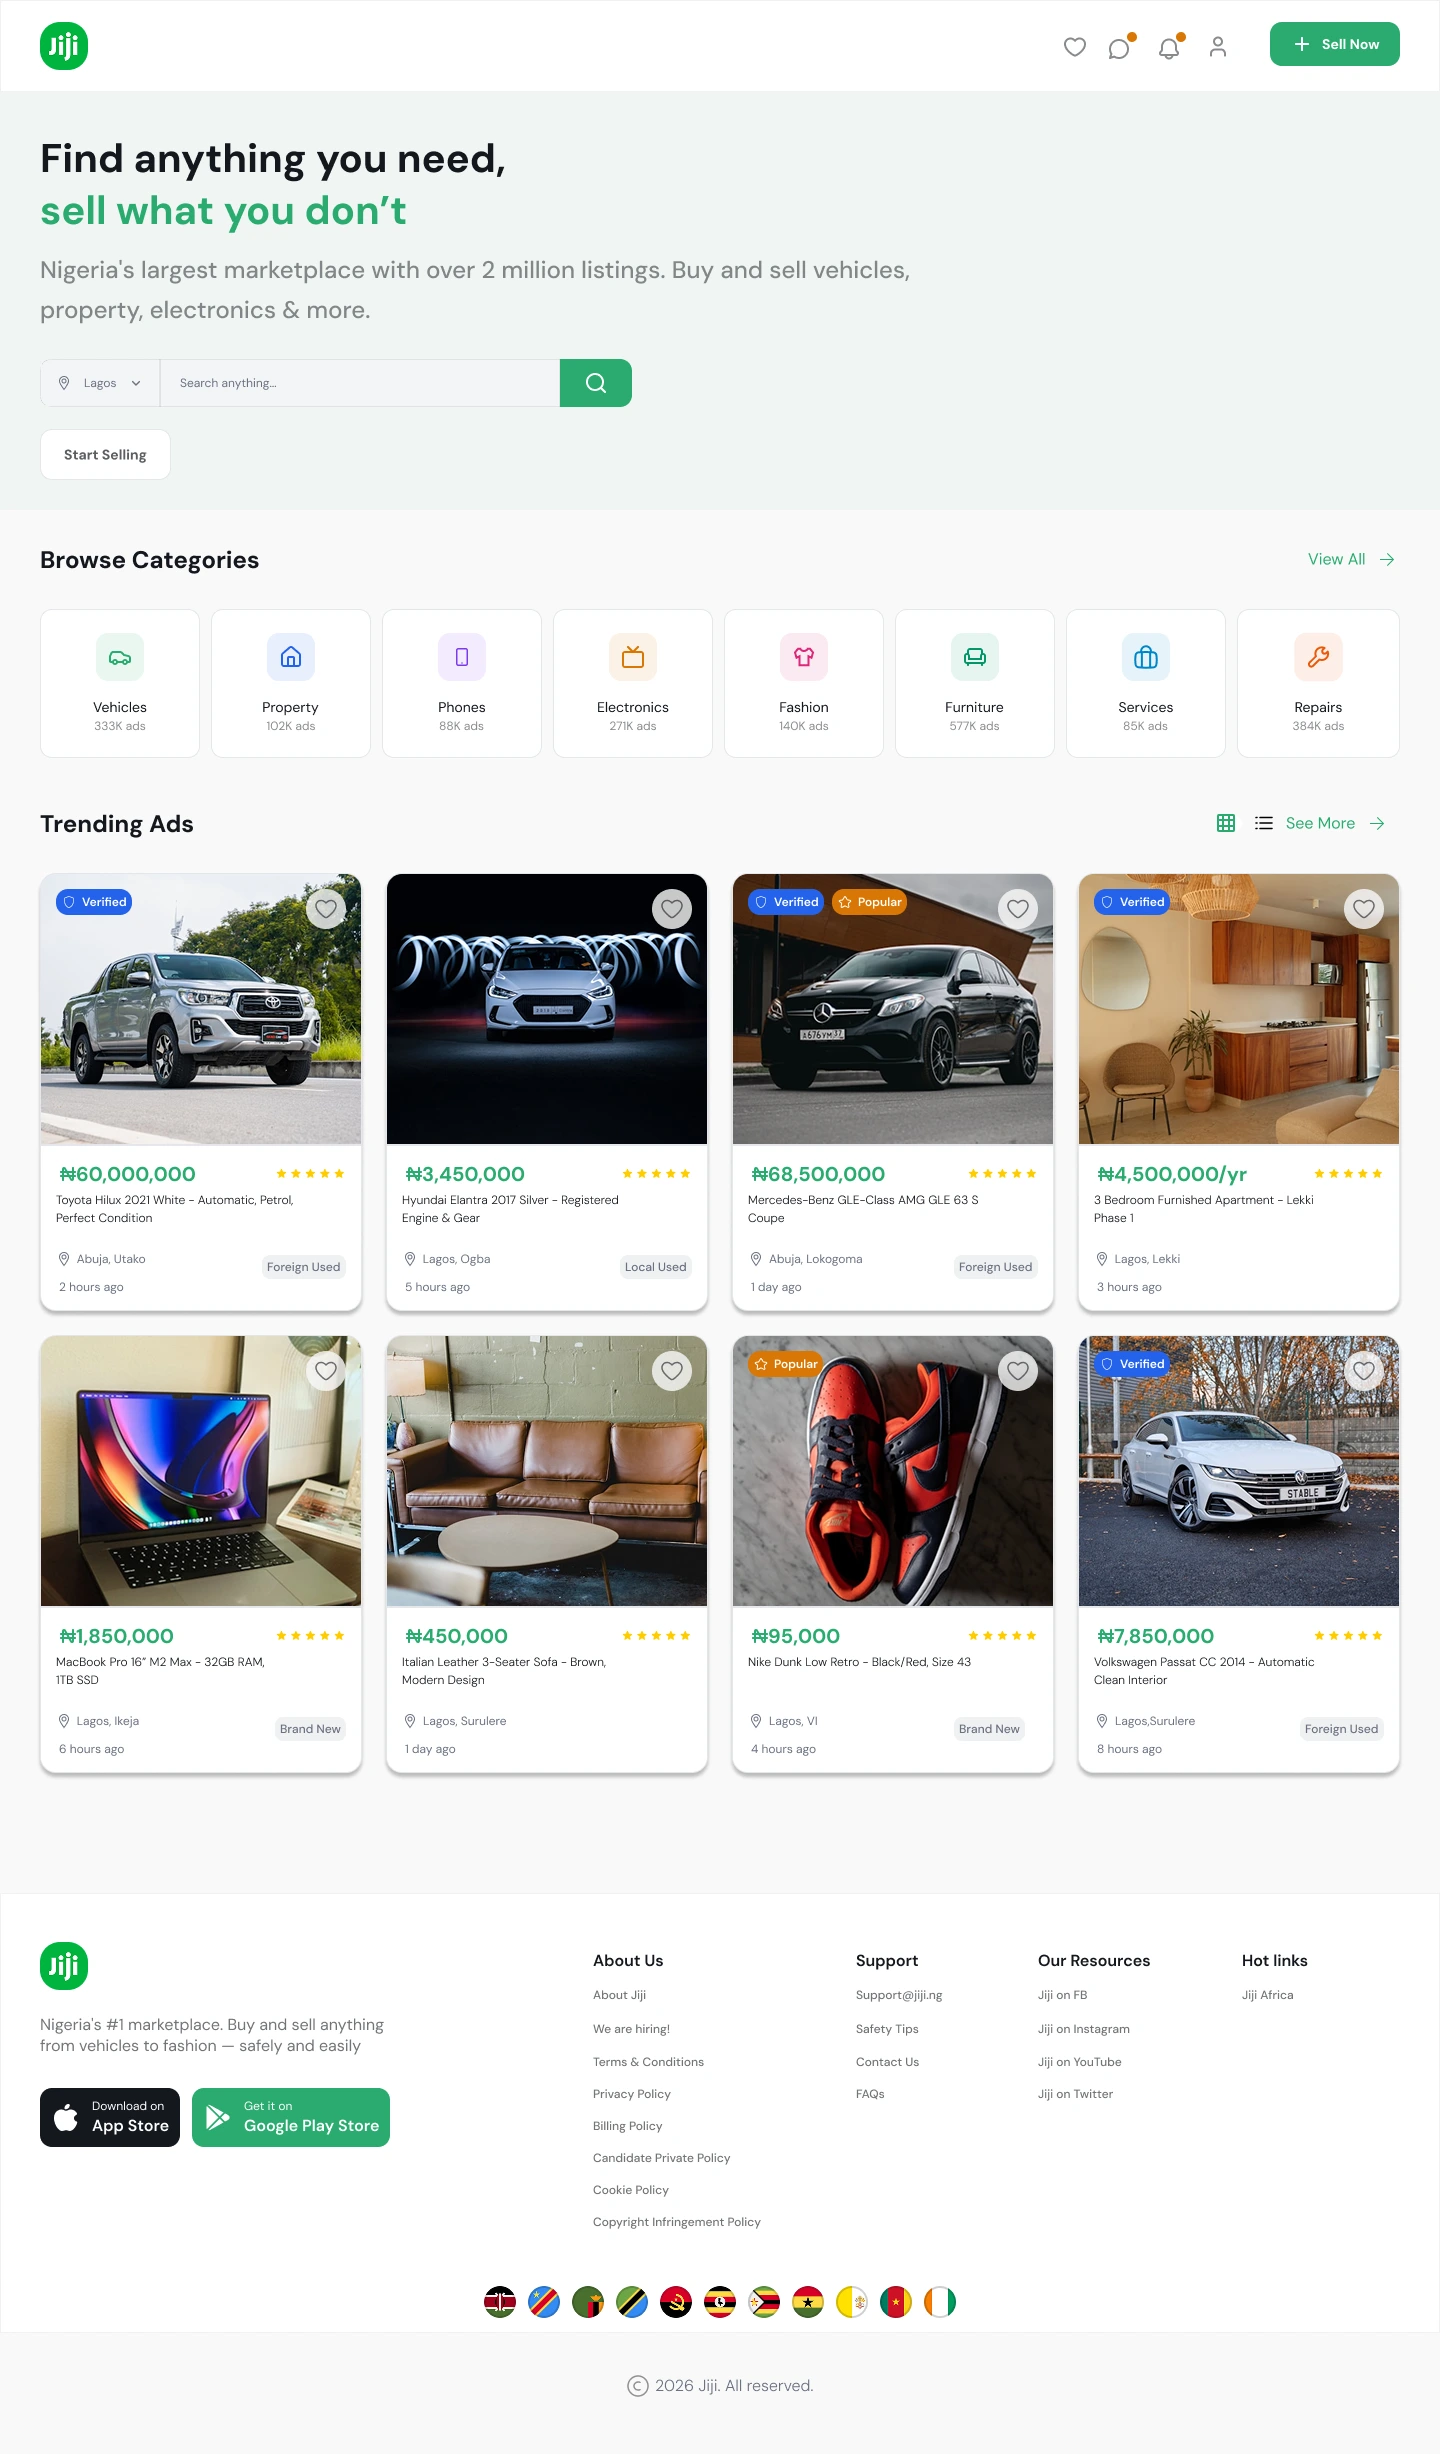Screen dimensions: 1440x2454
Task: Download on the App Store button
Action: click(x=110, y=2117)
